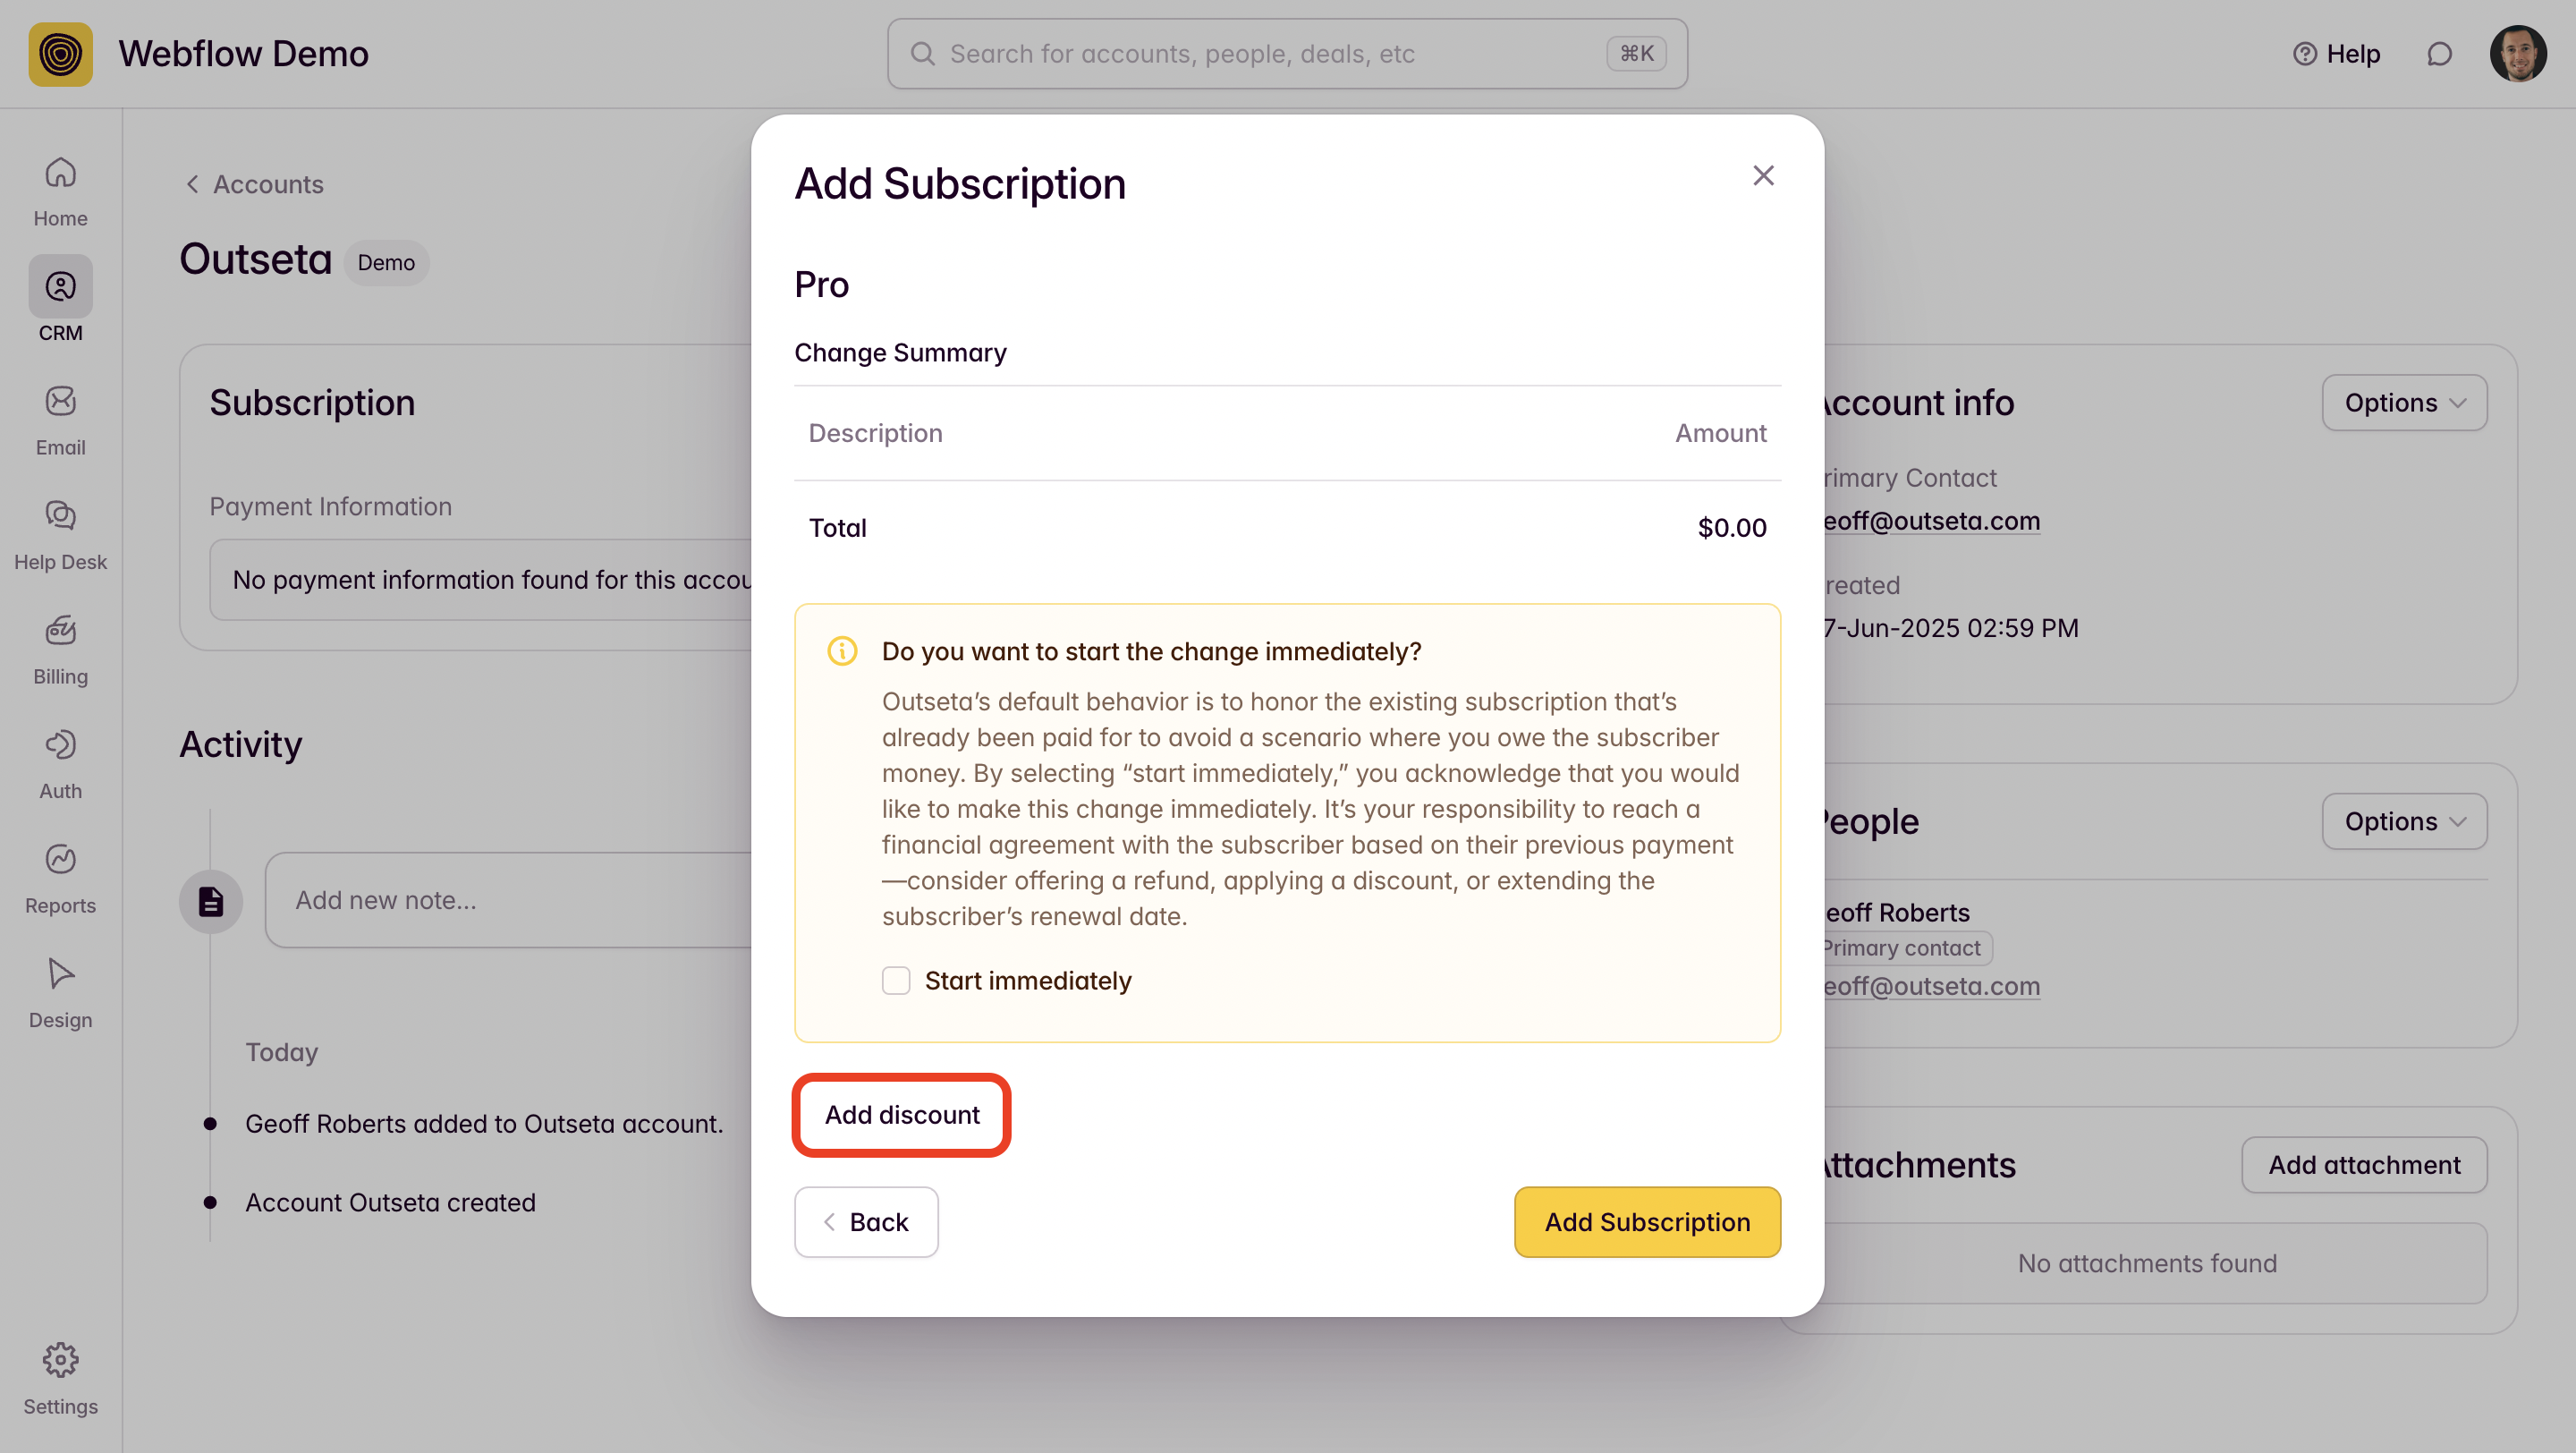Click the chat messages icon
Viewport: 2576px width, 1453px height.
pyautogui.click(x=2439, y=54)
